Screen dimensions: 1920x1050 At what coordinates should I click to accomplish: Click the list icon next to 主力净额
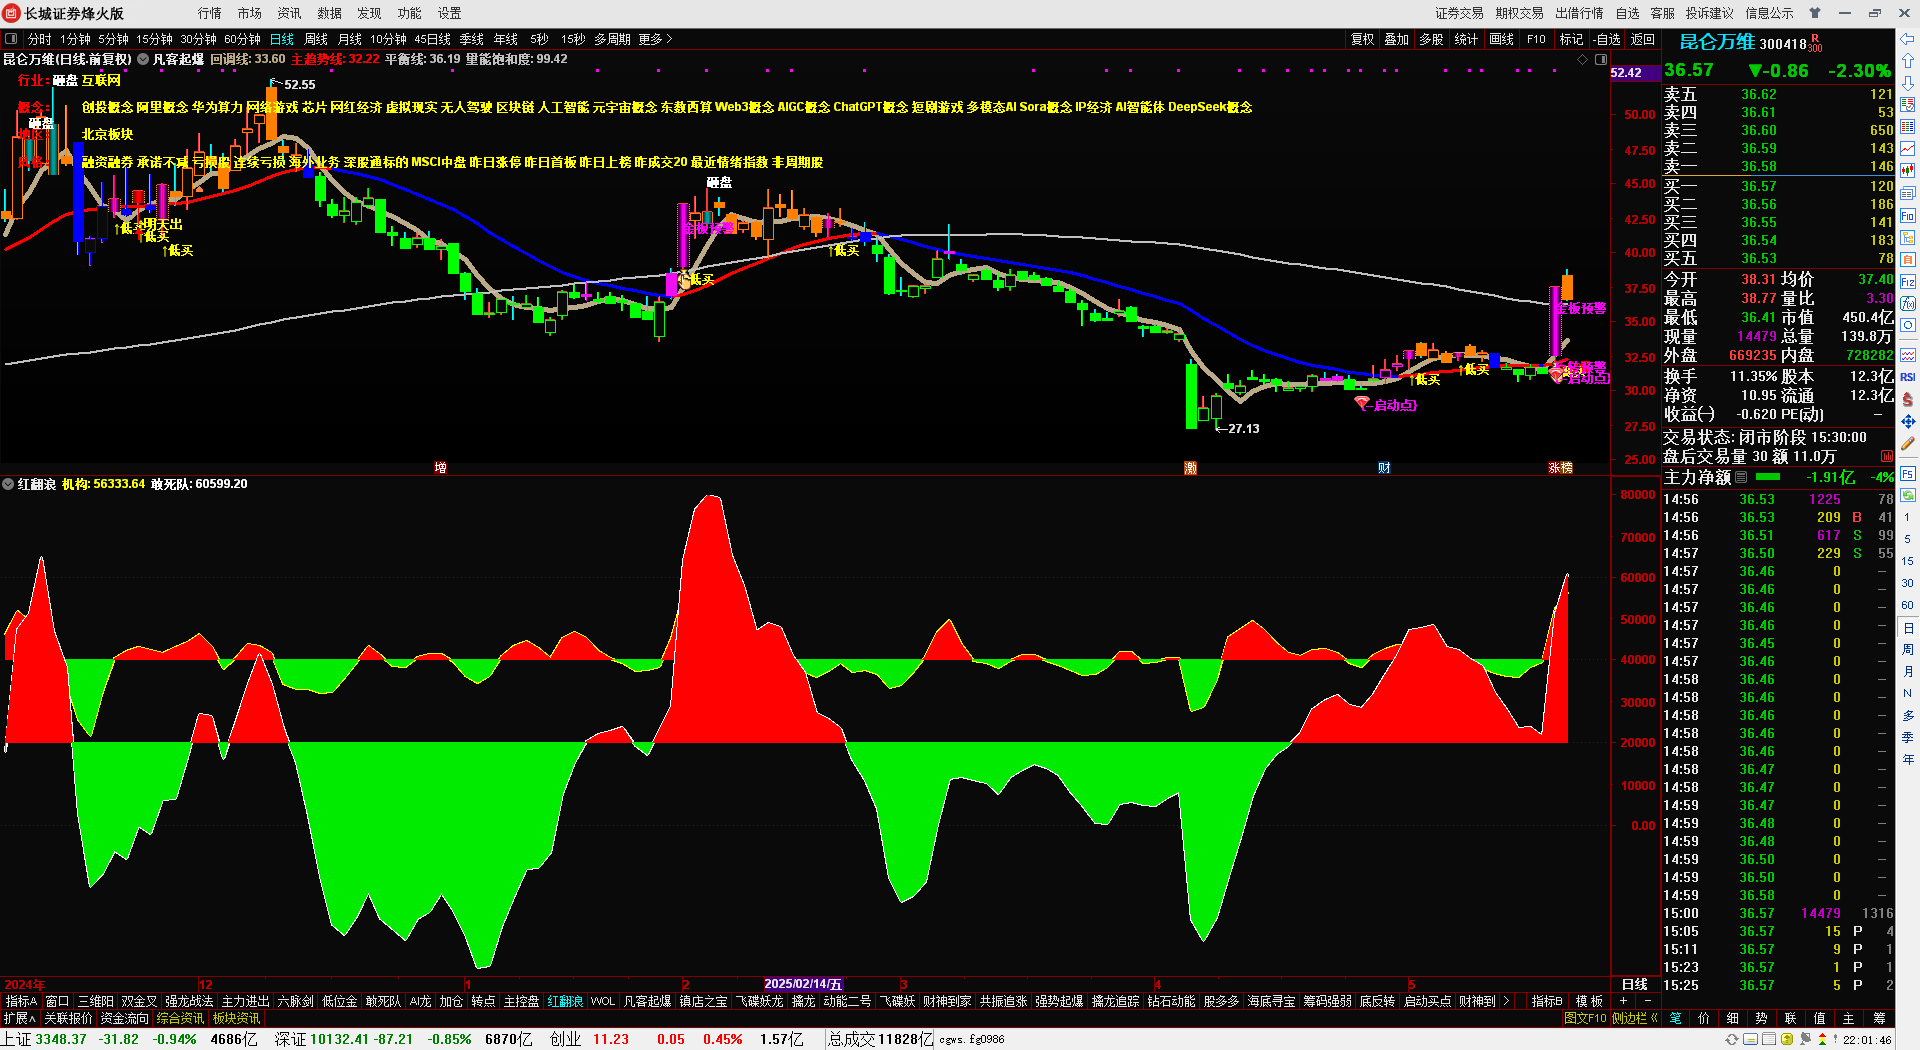coord(1741,477)
